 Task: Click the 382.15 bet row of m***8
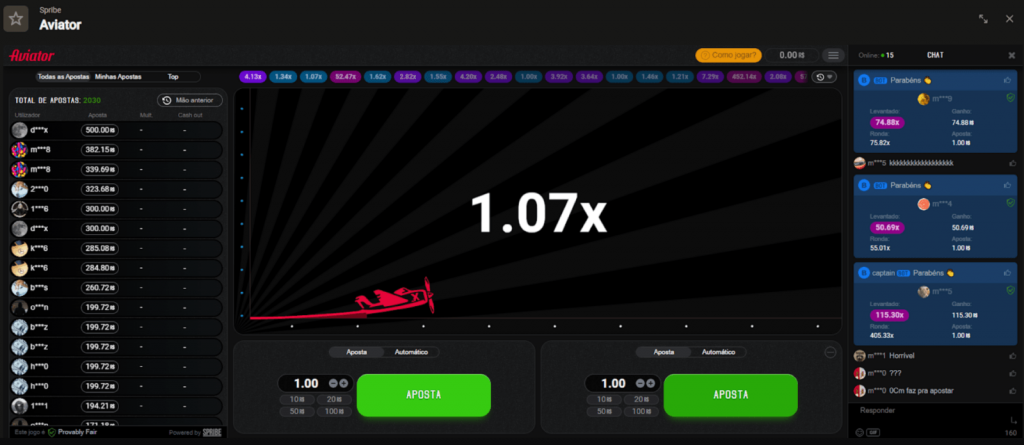tap(117, 150)
